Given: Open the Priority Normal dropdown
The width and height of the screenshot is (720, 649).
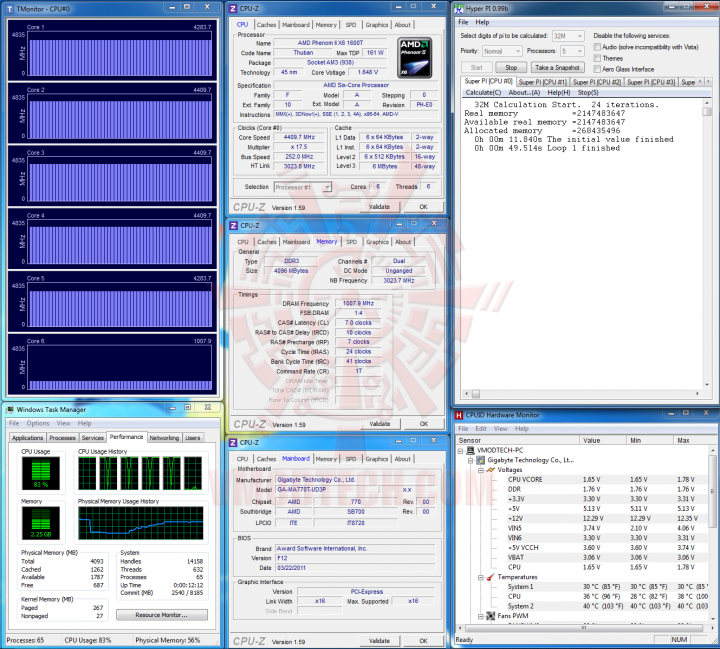Looking at the screenshot, I should [x=501, y=51].
